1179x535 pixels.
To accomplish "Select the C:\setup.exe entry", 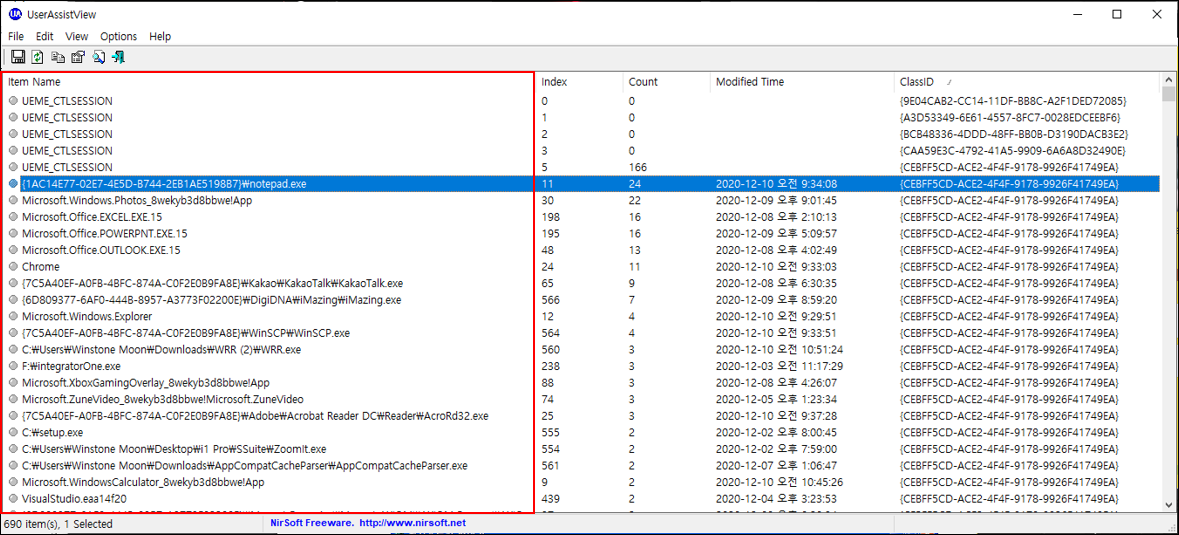I will [53, 431].
